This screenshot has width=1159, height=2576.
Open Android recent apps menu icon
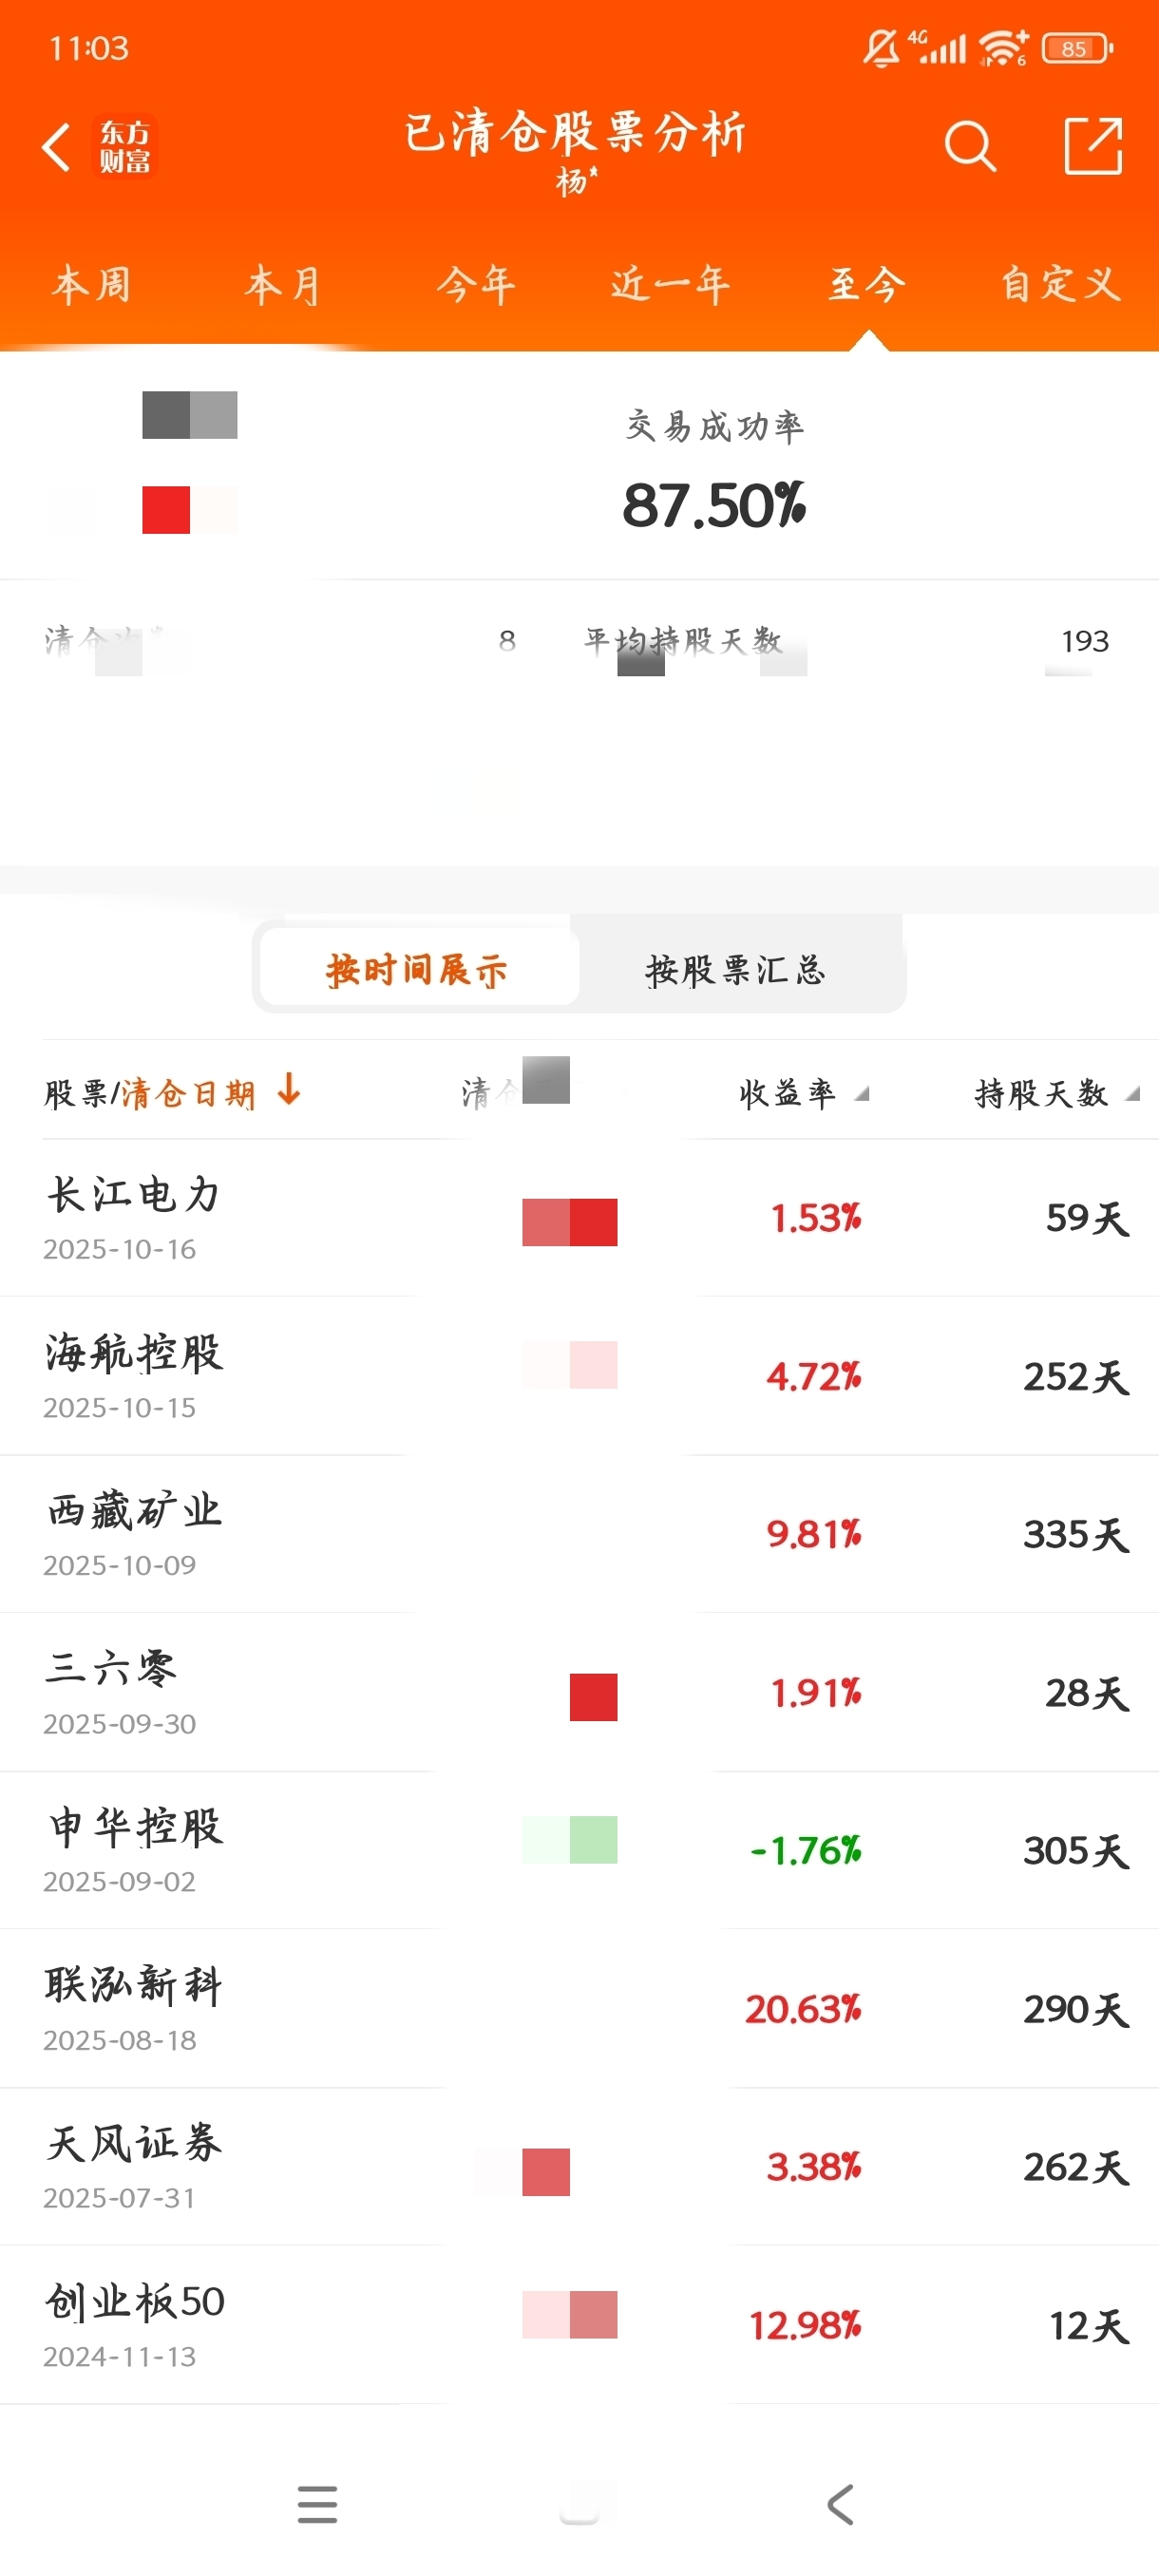(x=317, y=2504)
